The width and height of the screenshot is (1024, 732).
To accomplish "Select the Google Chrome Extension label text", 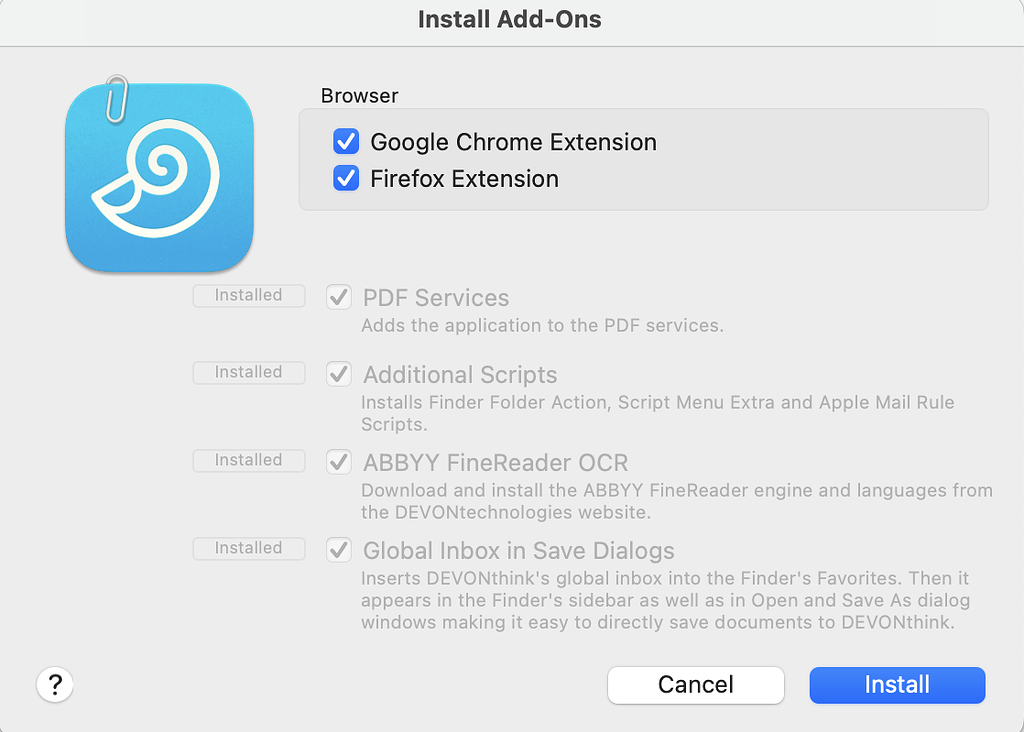I will tap(513, 142).
